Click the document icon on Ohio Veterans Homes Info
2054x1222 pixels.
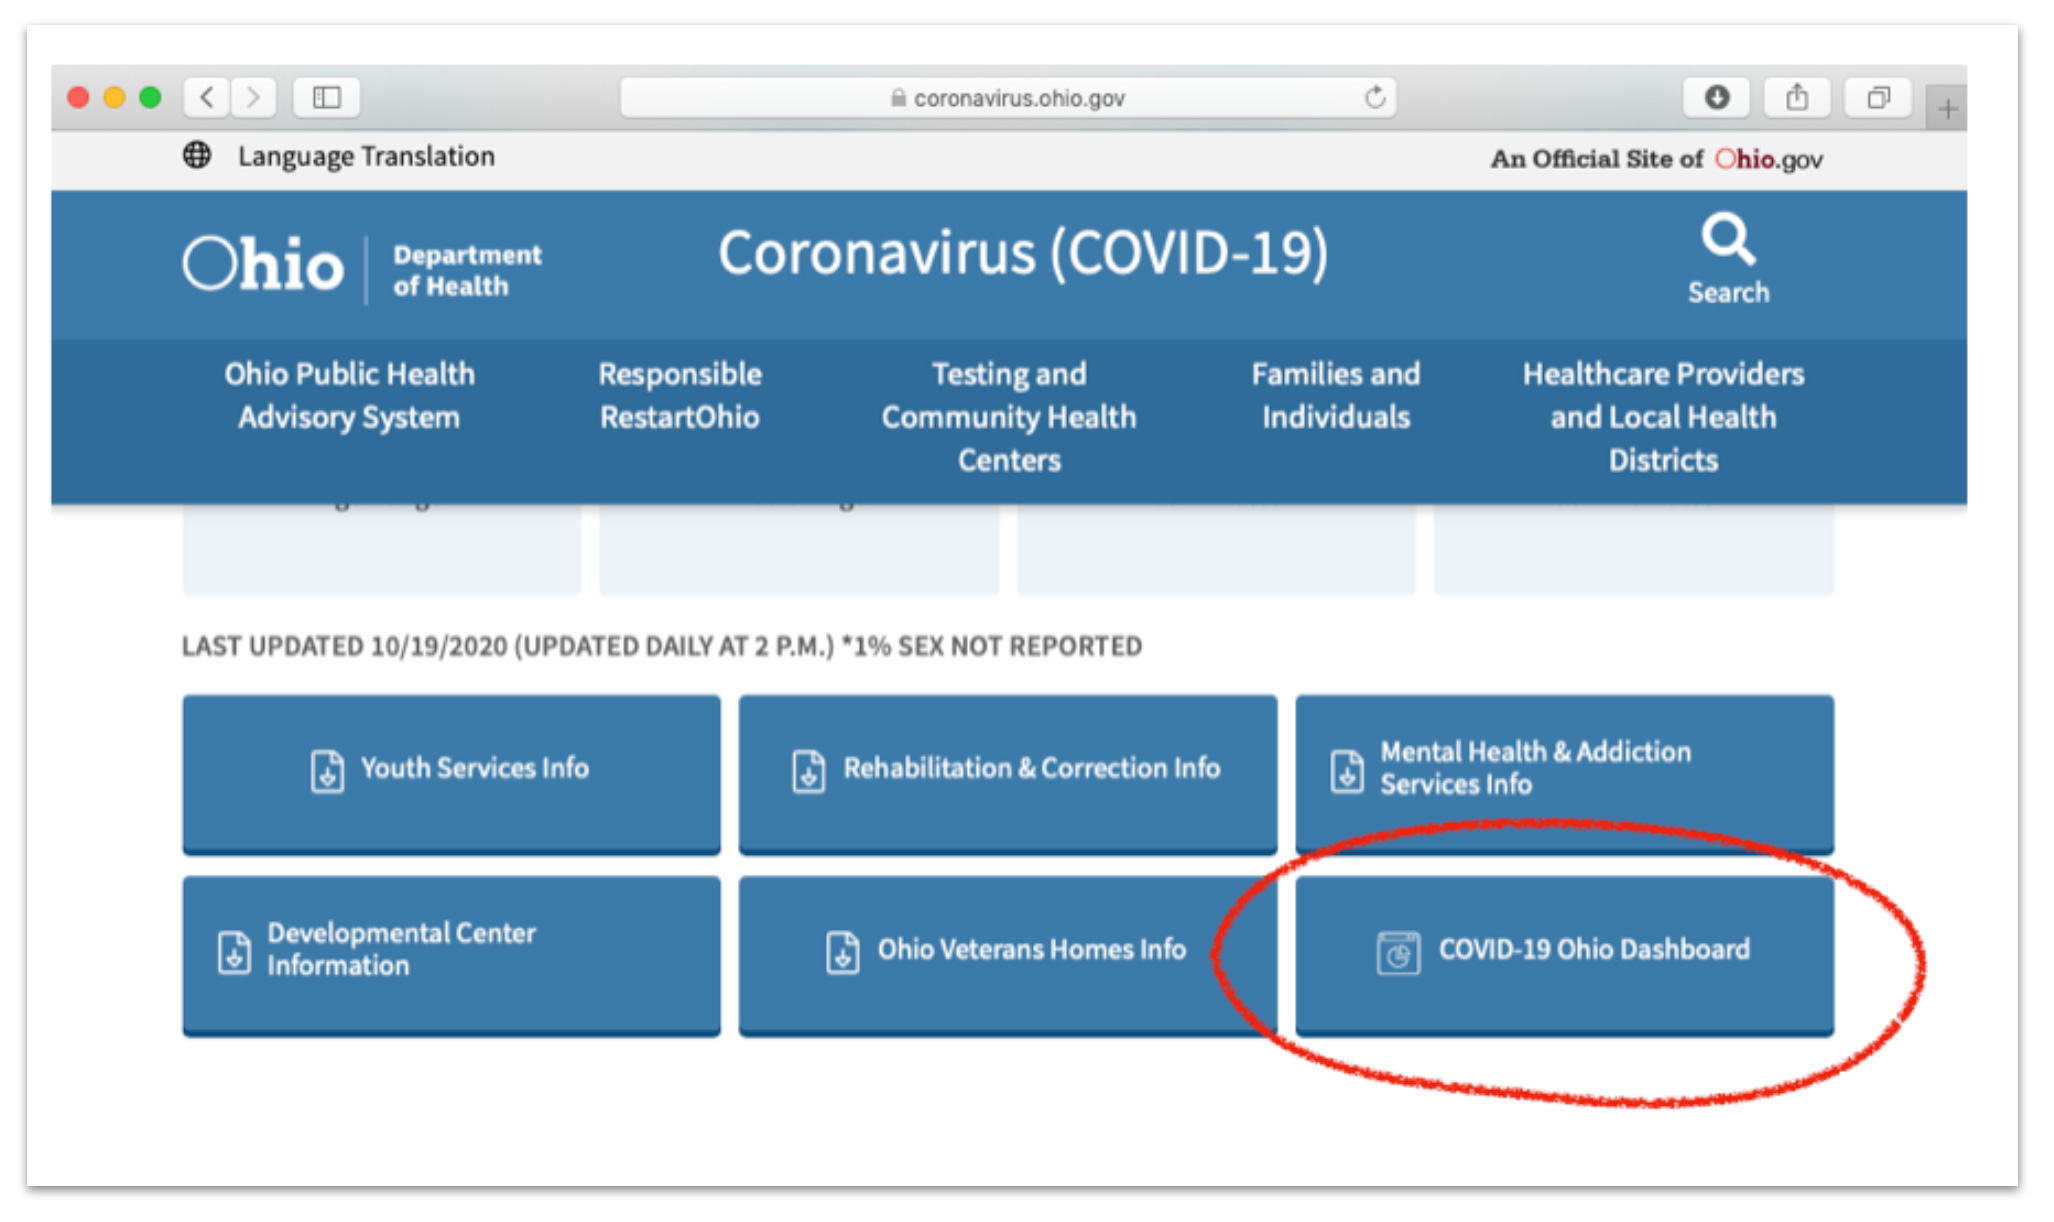(842, 951)
